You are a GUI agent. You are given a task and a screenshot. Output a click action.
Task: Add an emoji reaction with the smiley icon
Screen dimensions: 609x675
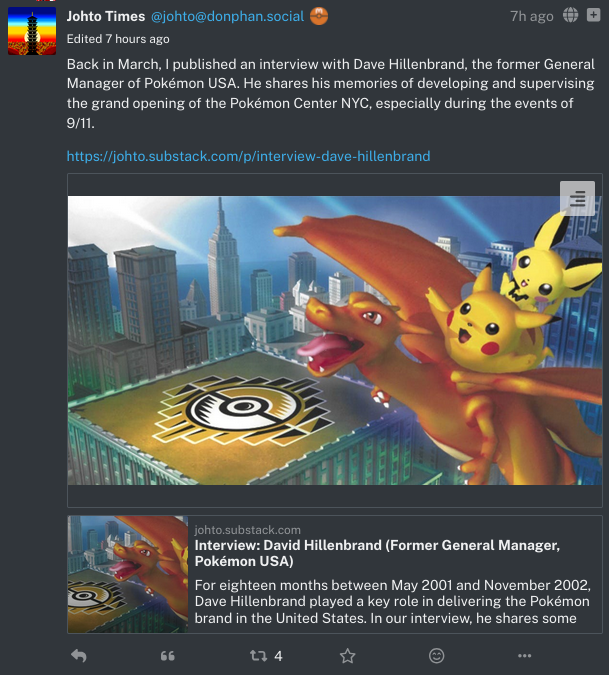click(436, 656)
